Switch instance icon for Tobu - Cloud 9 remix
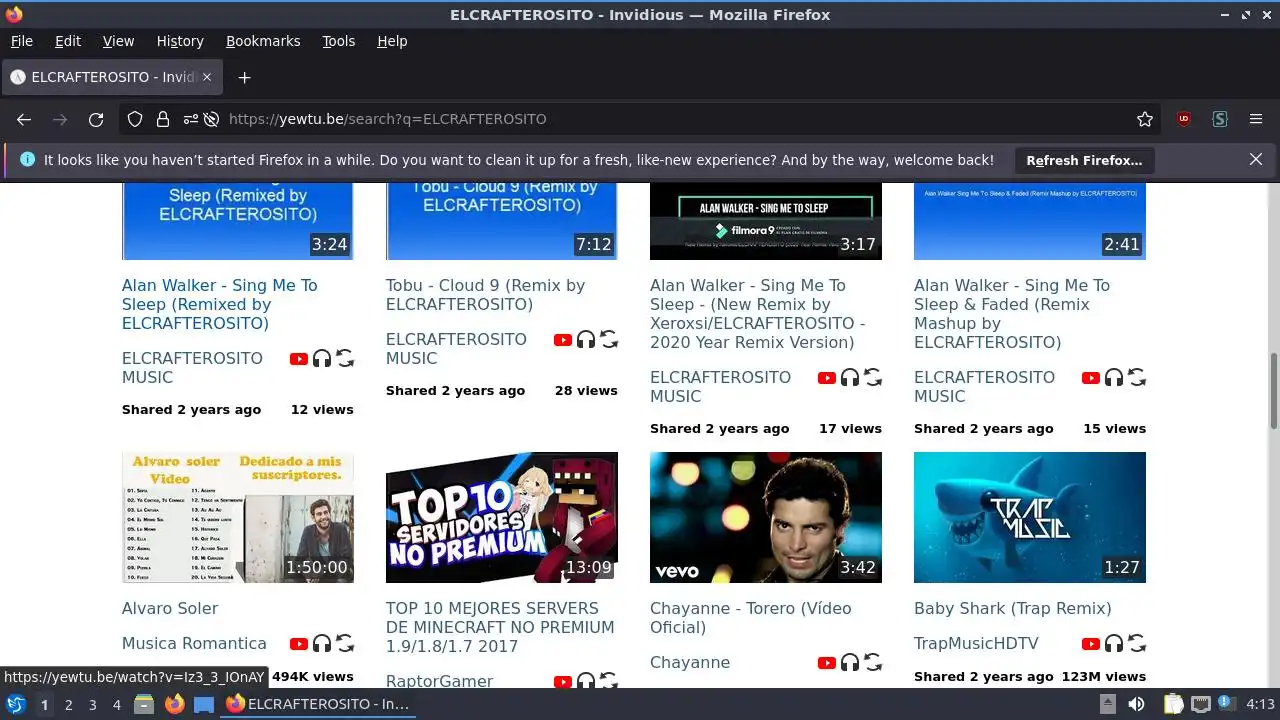1280x720 pixels. pos(609,339)
